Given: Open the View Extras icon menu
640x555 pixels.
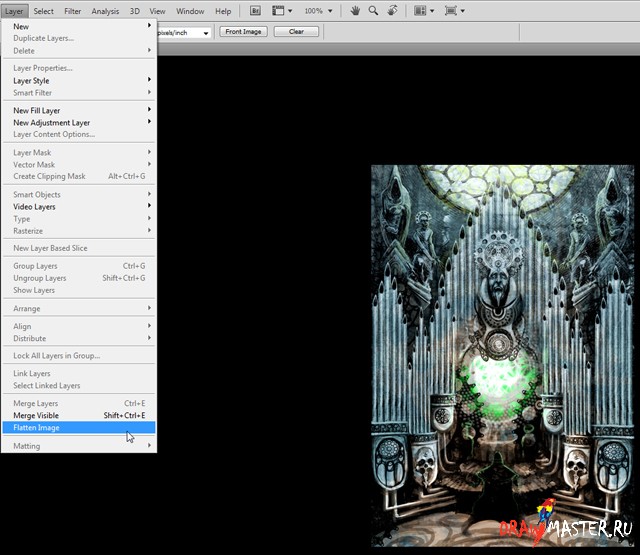Looking at the screenshot, I should [278, 11].
